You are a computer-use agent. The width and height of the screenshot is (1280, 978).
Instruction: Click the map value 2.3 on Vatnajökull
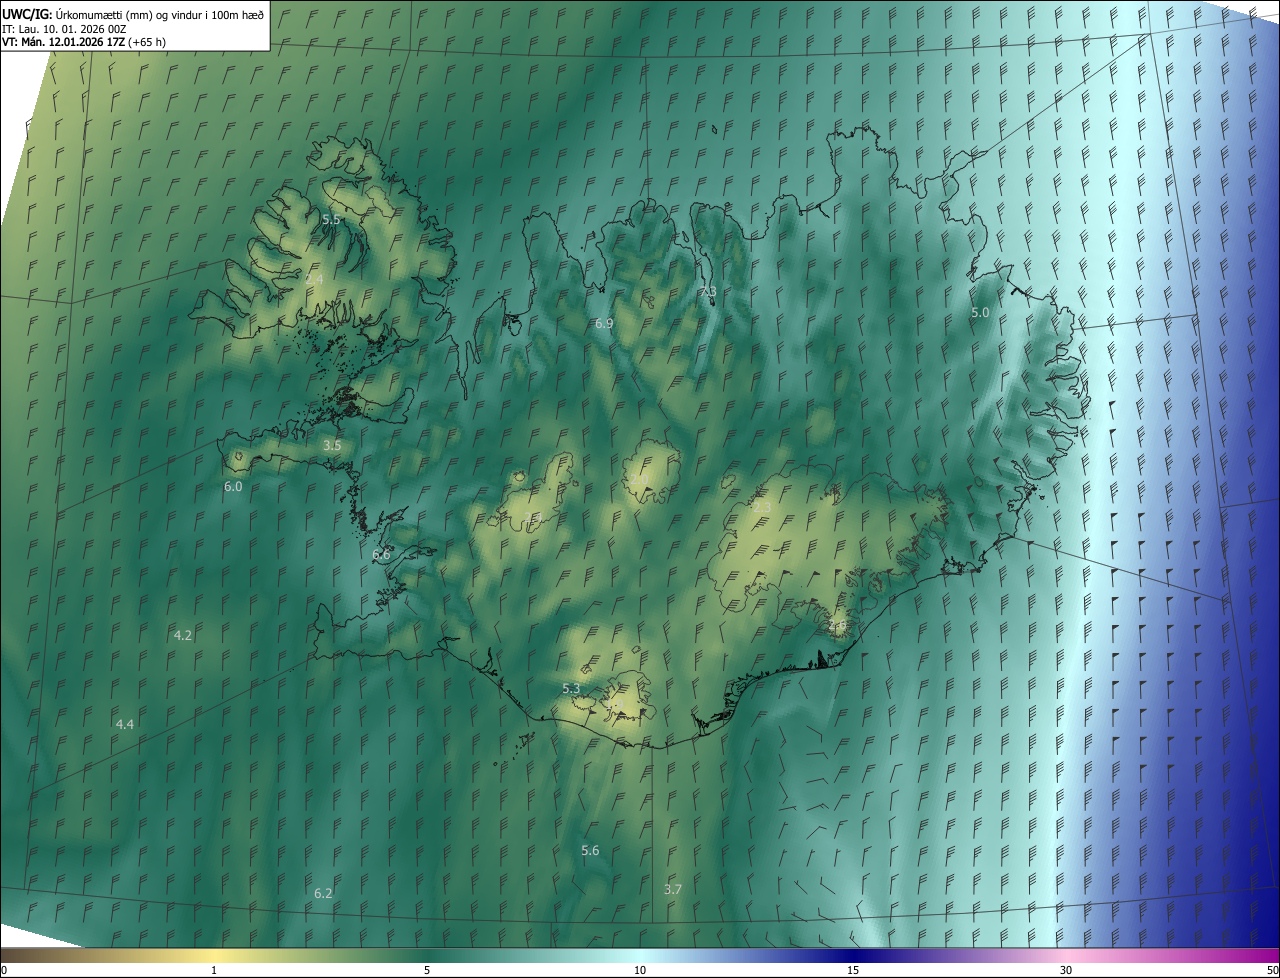click(x=762, y=509)
